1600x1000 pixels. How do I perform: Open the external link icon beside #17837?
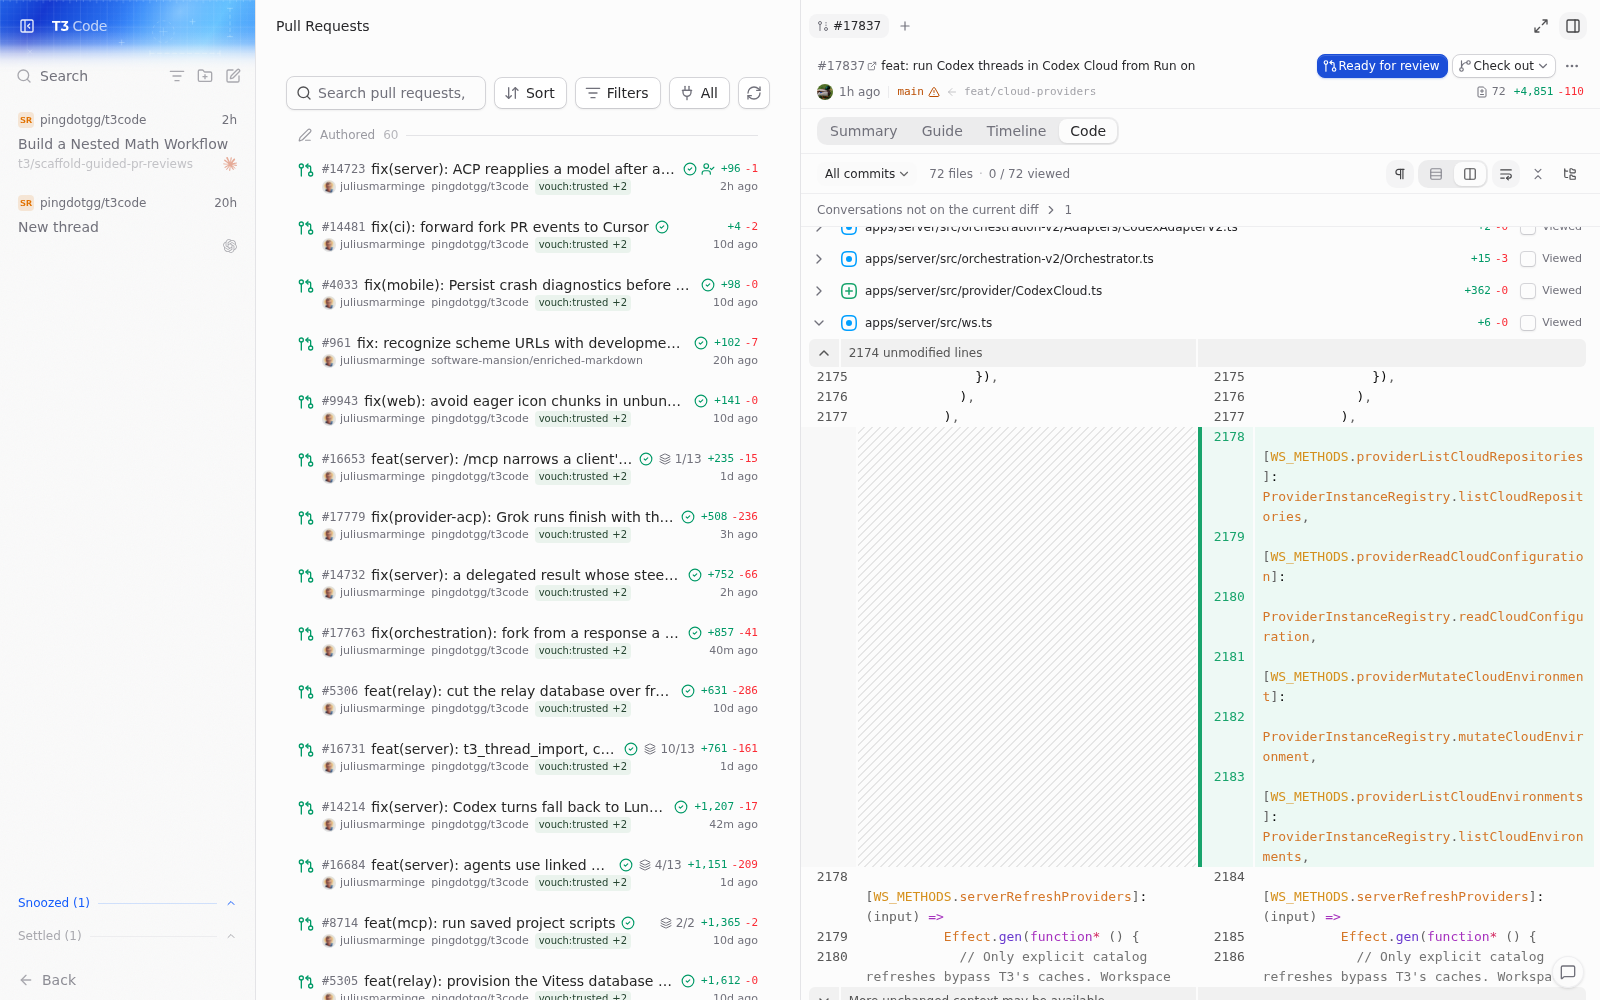[872, 66]
